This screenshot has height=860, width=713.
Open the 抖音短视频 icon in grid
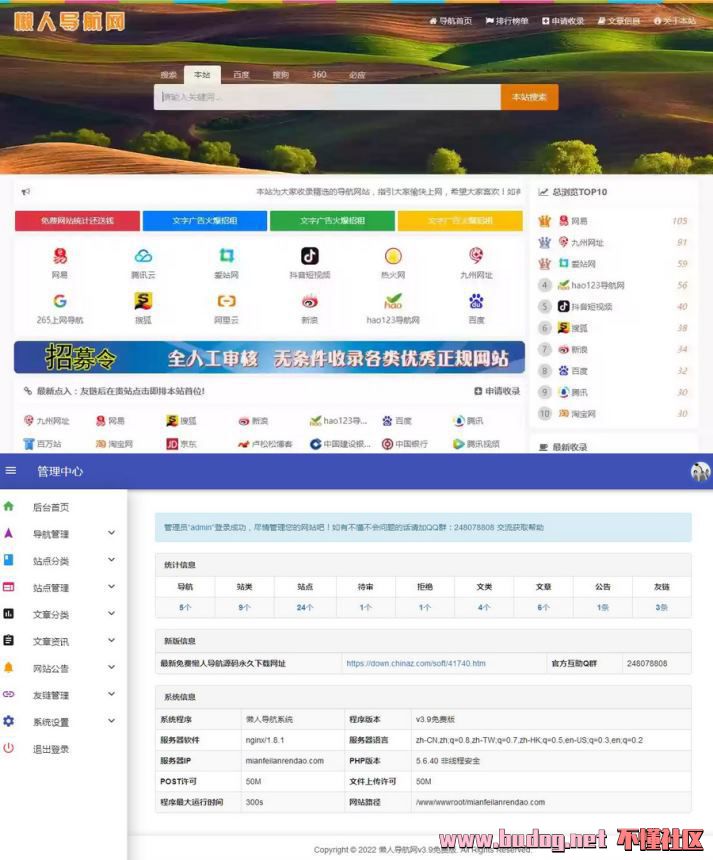click(310, 256)
